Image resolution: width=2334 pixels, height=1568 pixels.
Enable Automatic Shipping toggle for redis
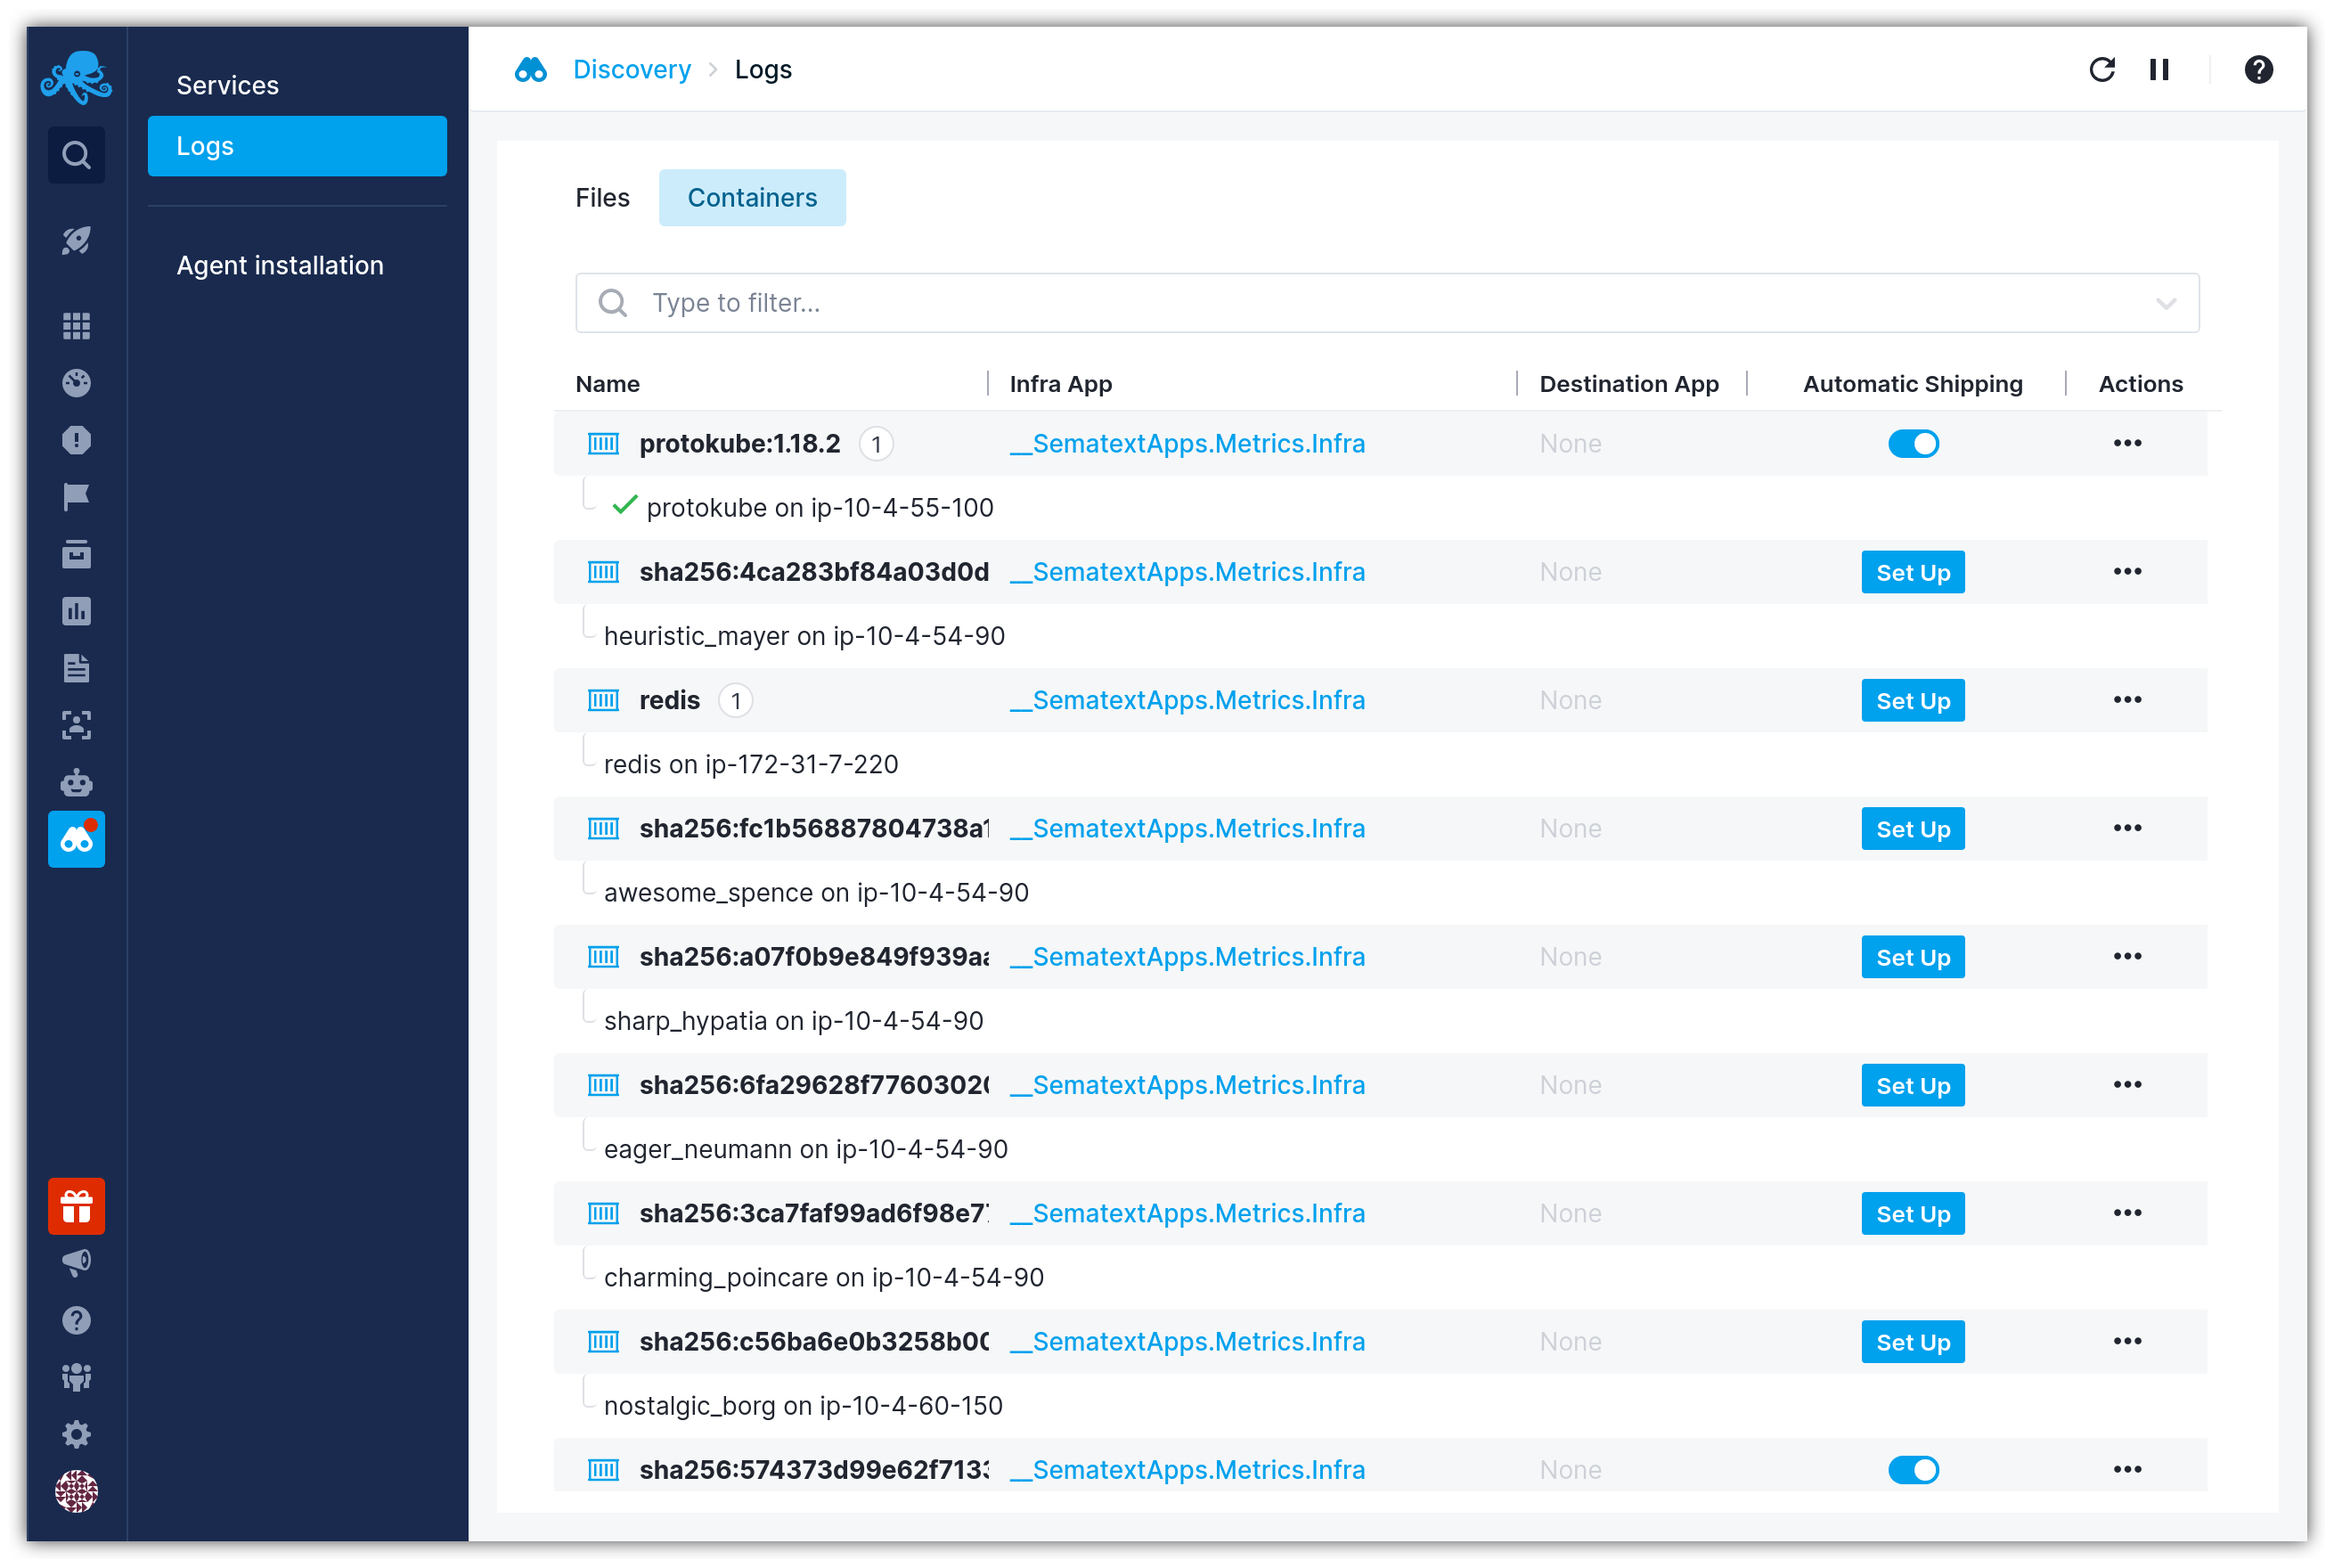pyautogui.click(x=1911, y=698)
